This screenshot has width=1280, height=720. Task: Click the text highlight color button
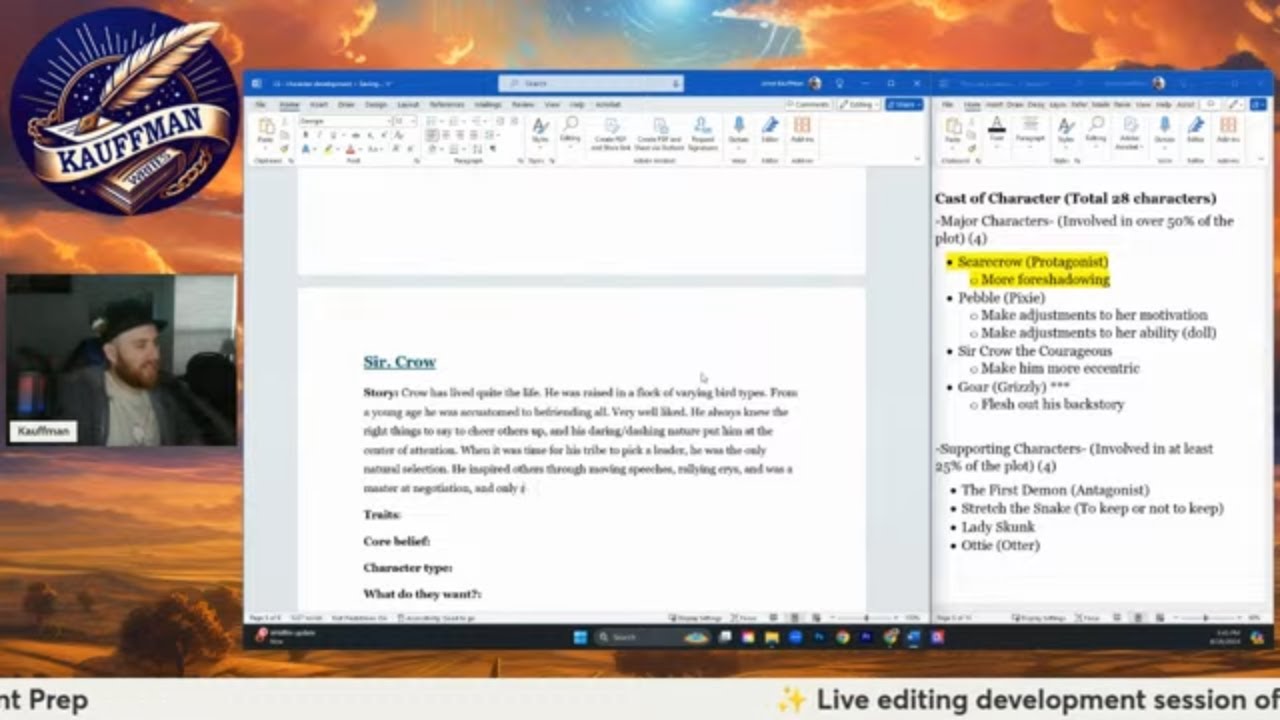click(x=329, y=149)
